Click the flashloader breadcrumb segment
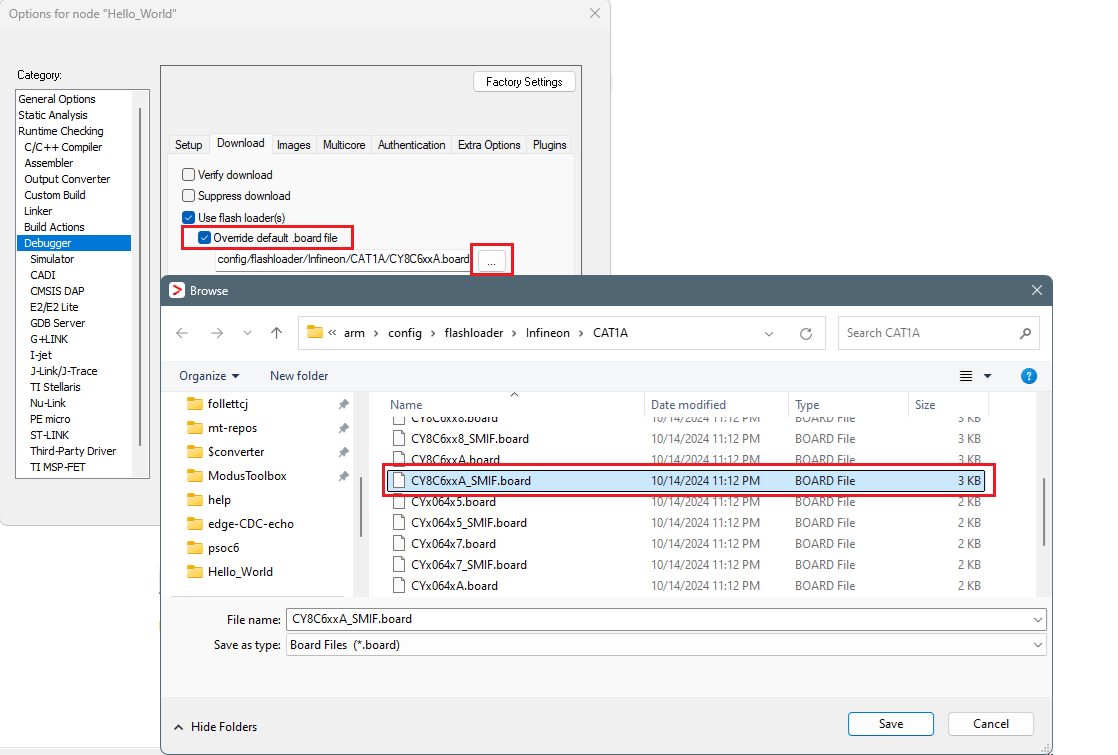Viewport: 1118px width, 755px height. coord(473,333)
